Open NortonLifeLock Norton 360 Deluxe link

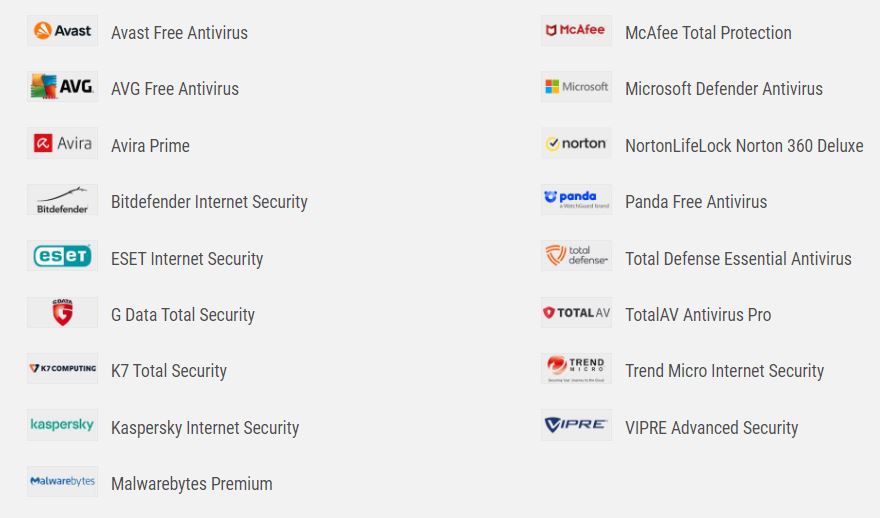pos(743,146)
